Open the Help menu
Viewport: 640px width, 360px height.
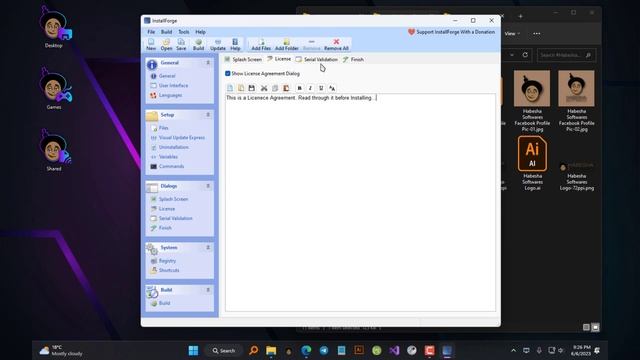[200, 32]
